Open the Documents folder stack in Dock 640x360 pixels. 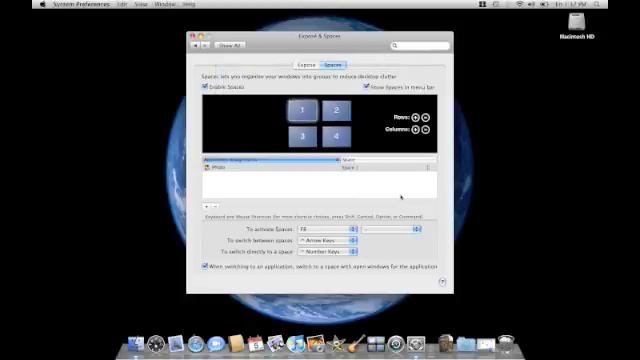coord(466,344)
